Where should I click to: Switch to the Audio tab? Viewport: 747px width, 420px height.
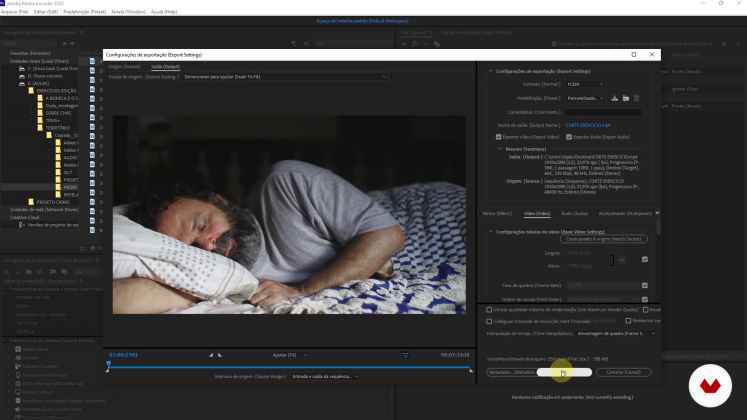pyautogui.click(x=574, y=213)
